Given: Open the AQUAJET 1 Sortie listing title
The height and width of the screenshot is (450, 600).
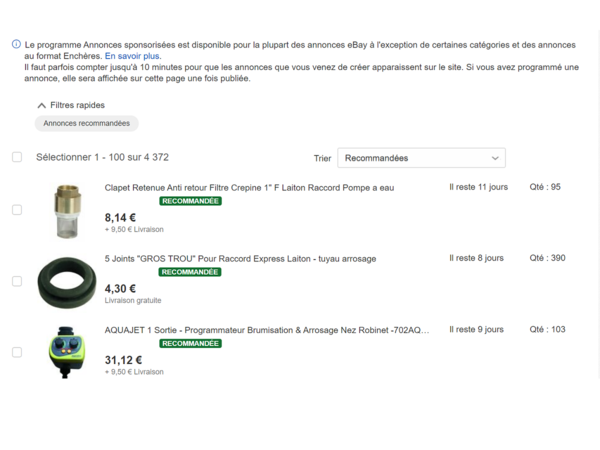Looking at the screenshot, I should point(267,330).
